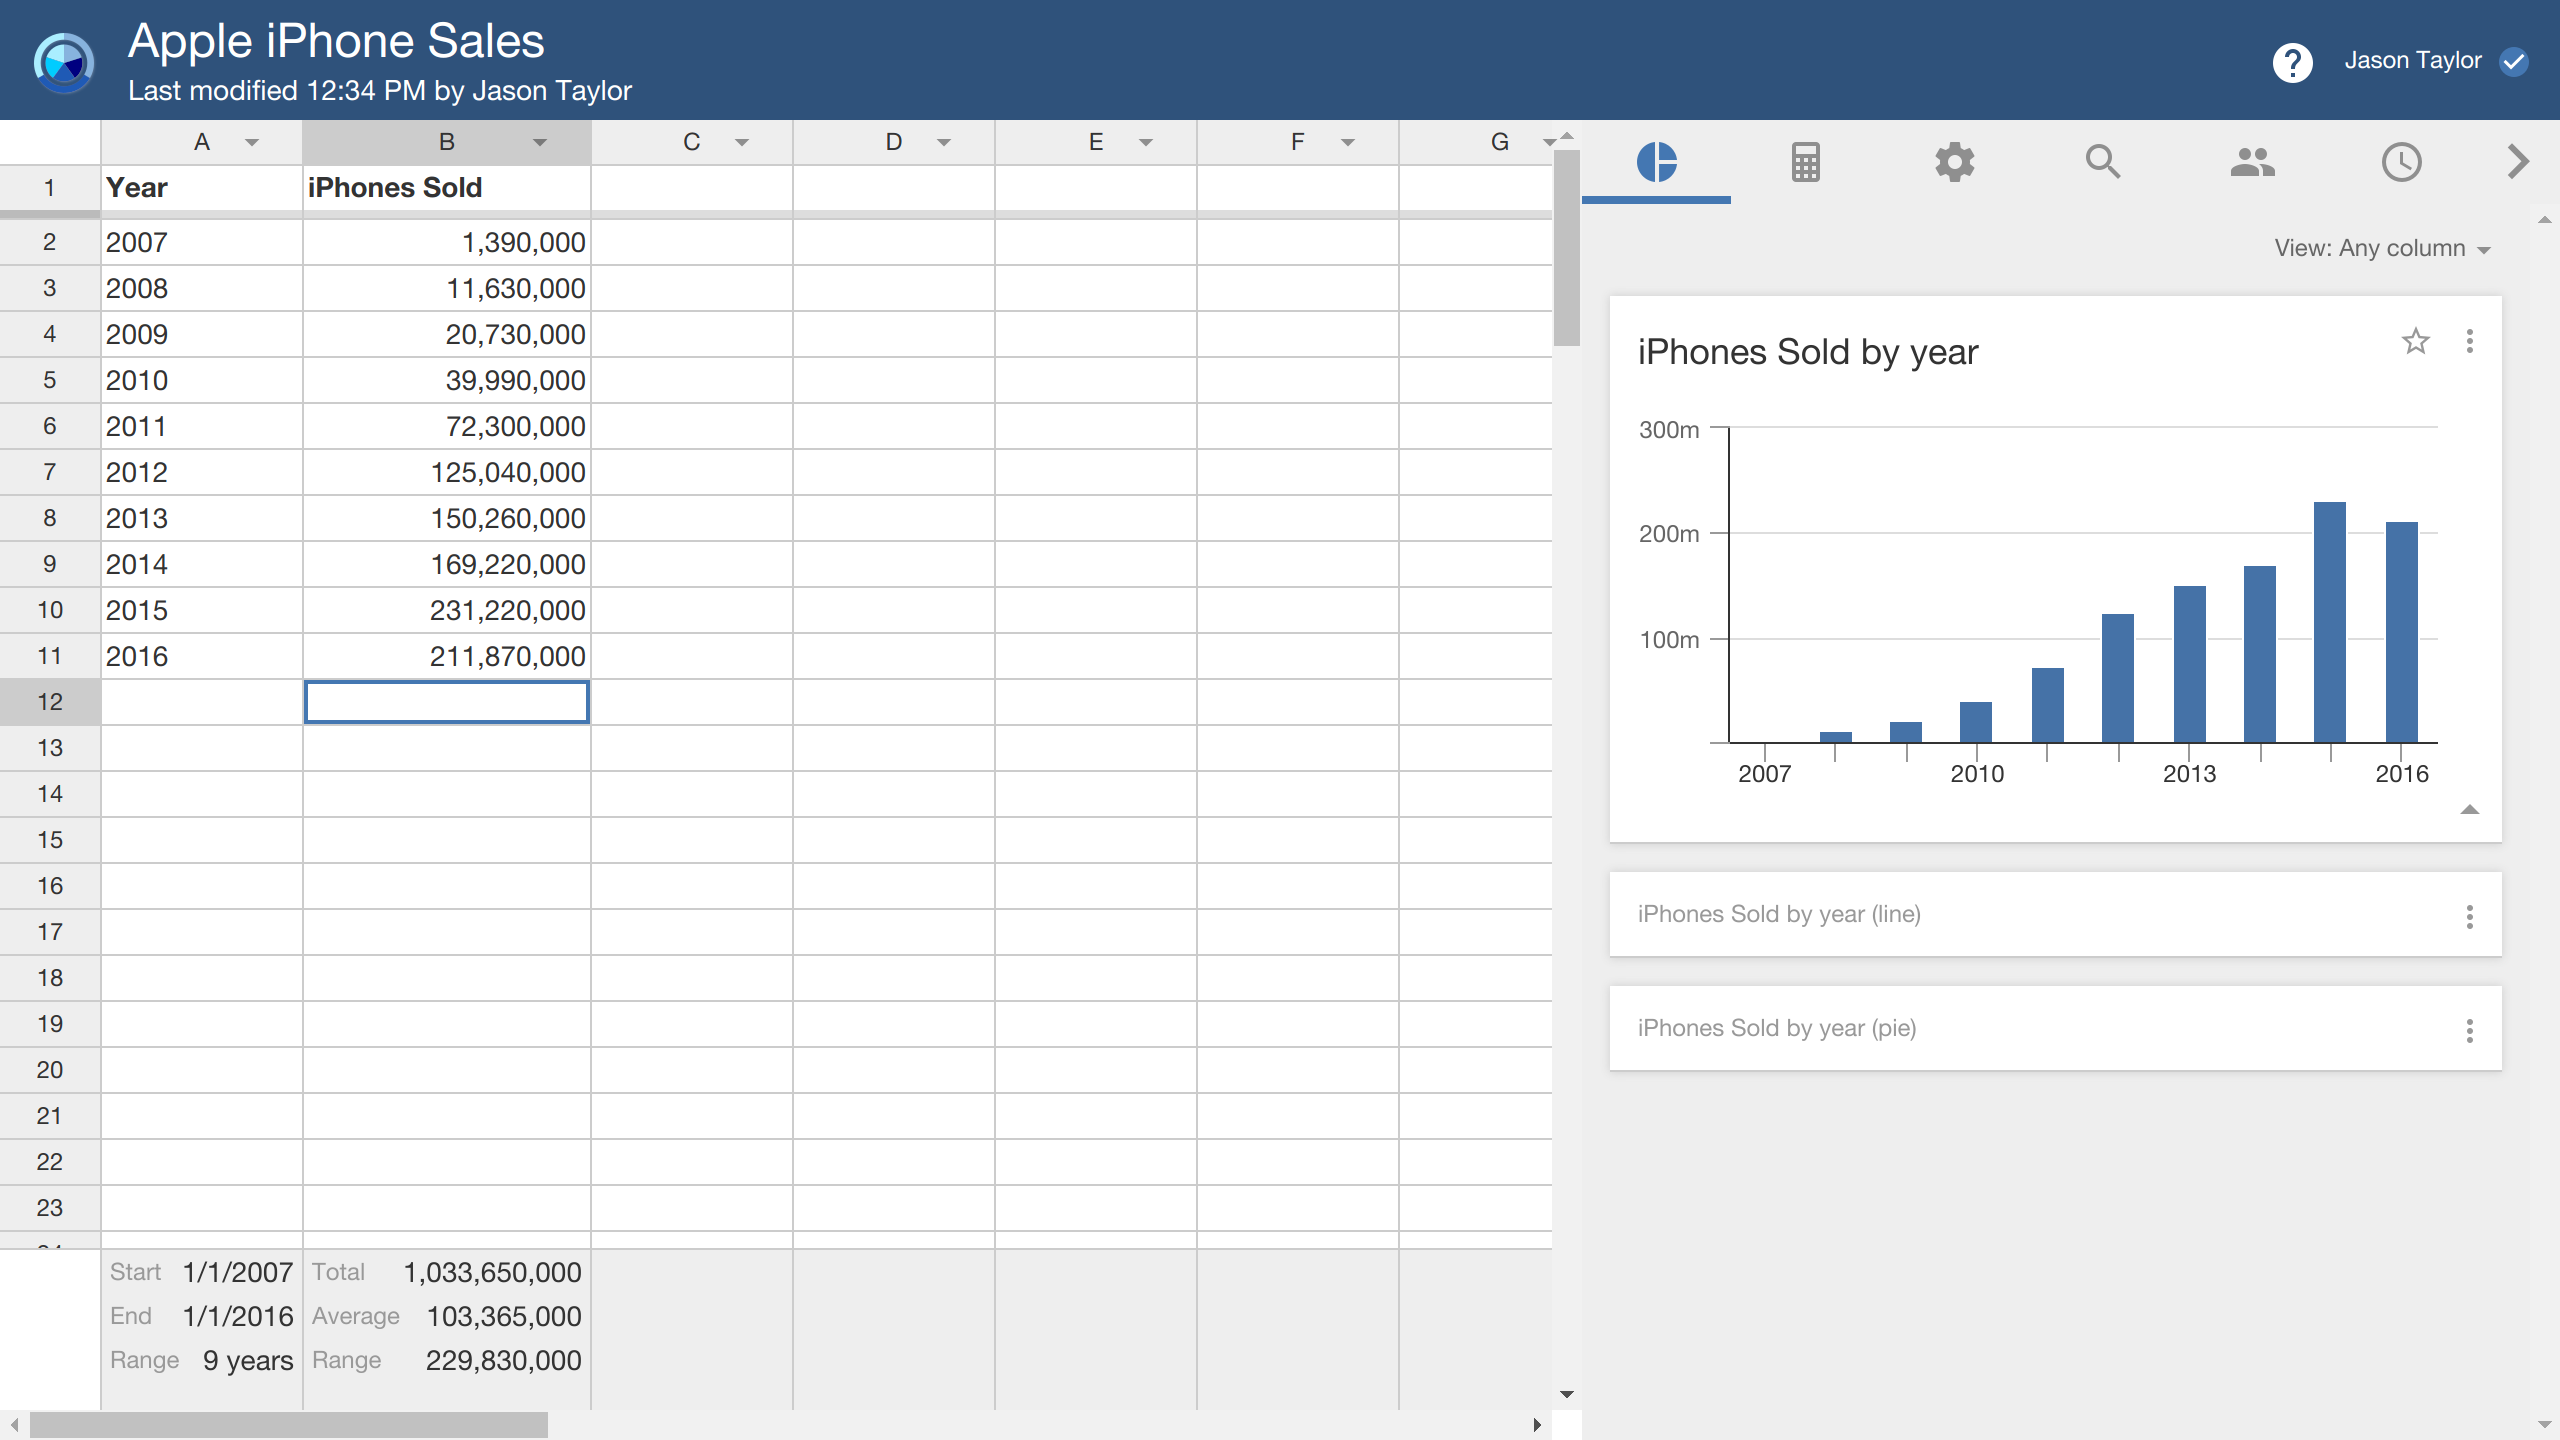Select the iPhones Sold header cell

tap(446, 188)
